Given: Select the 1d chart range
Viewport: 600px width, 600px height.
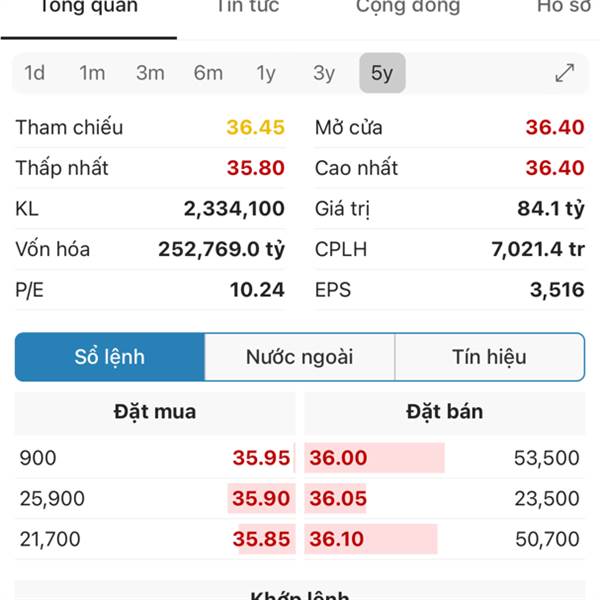Looking at the screenshot, I should [34, 73].
